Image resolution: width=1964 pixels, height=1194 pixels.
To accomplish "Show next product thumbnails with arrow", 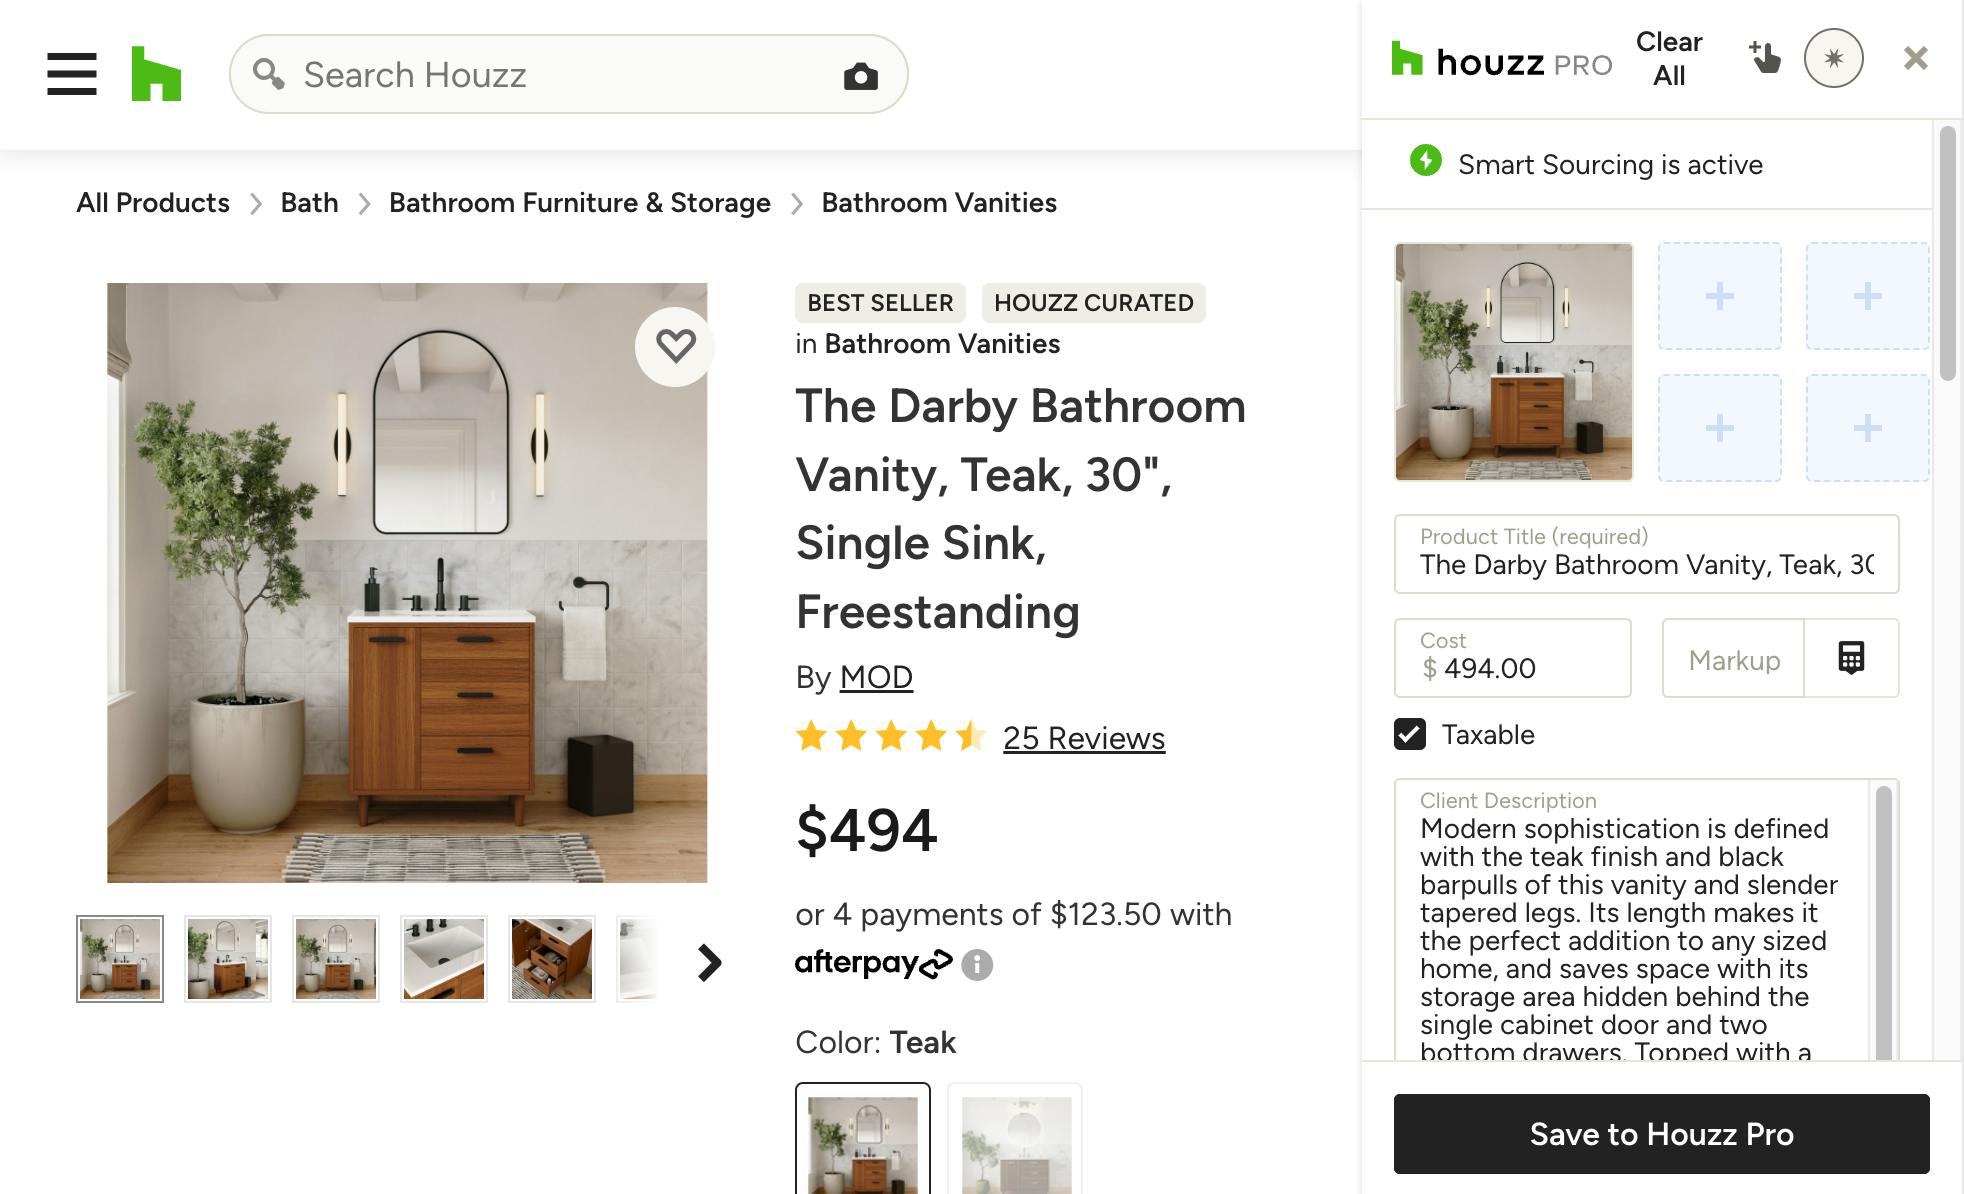I will (709, 962).
